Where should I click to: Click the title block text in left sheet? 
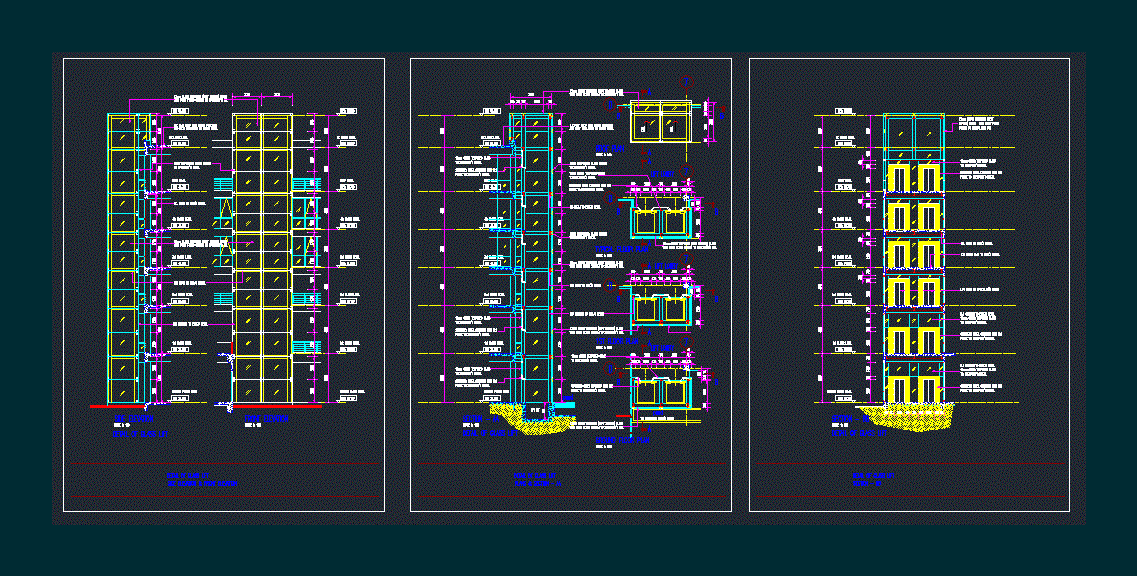point(201,480)
